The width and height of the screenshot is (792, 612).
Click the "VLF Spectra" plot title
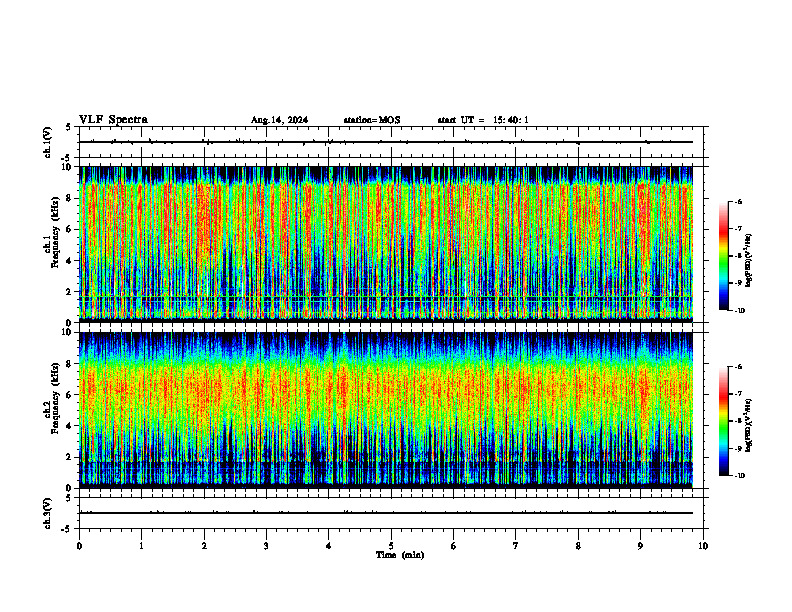click(x=113, y=120)
